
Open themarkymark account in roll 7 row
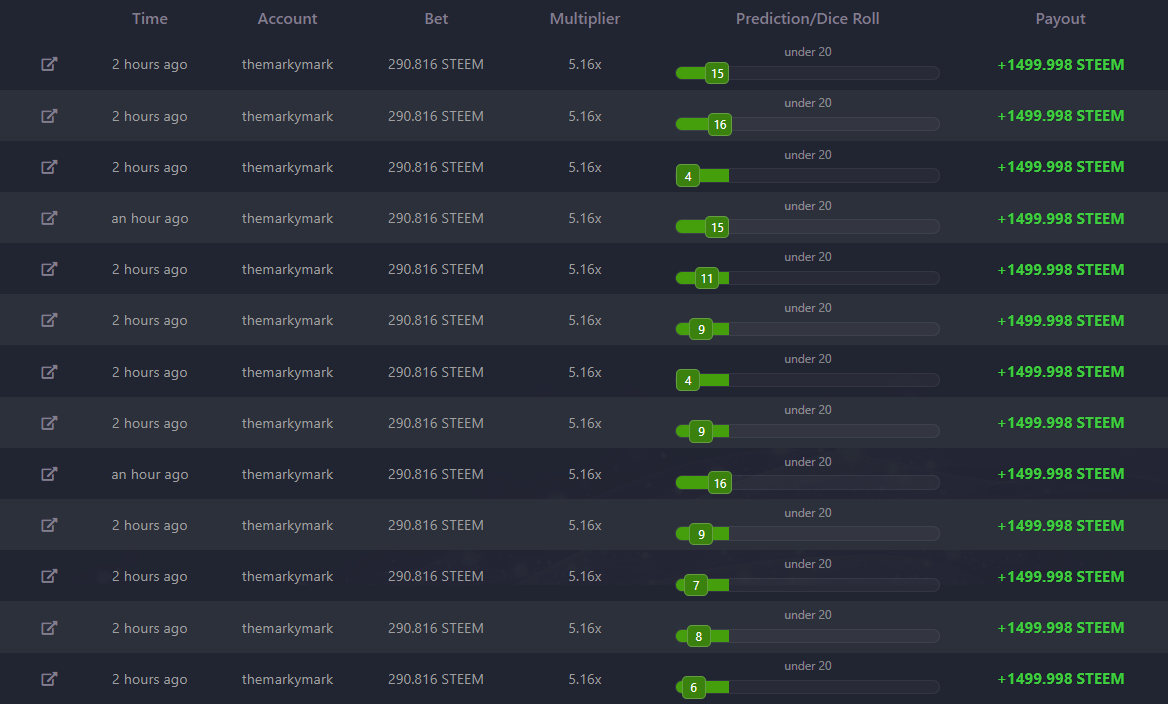click(288, 577)
